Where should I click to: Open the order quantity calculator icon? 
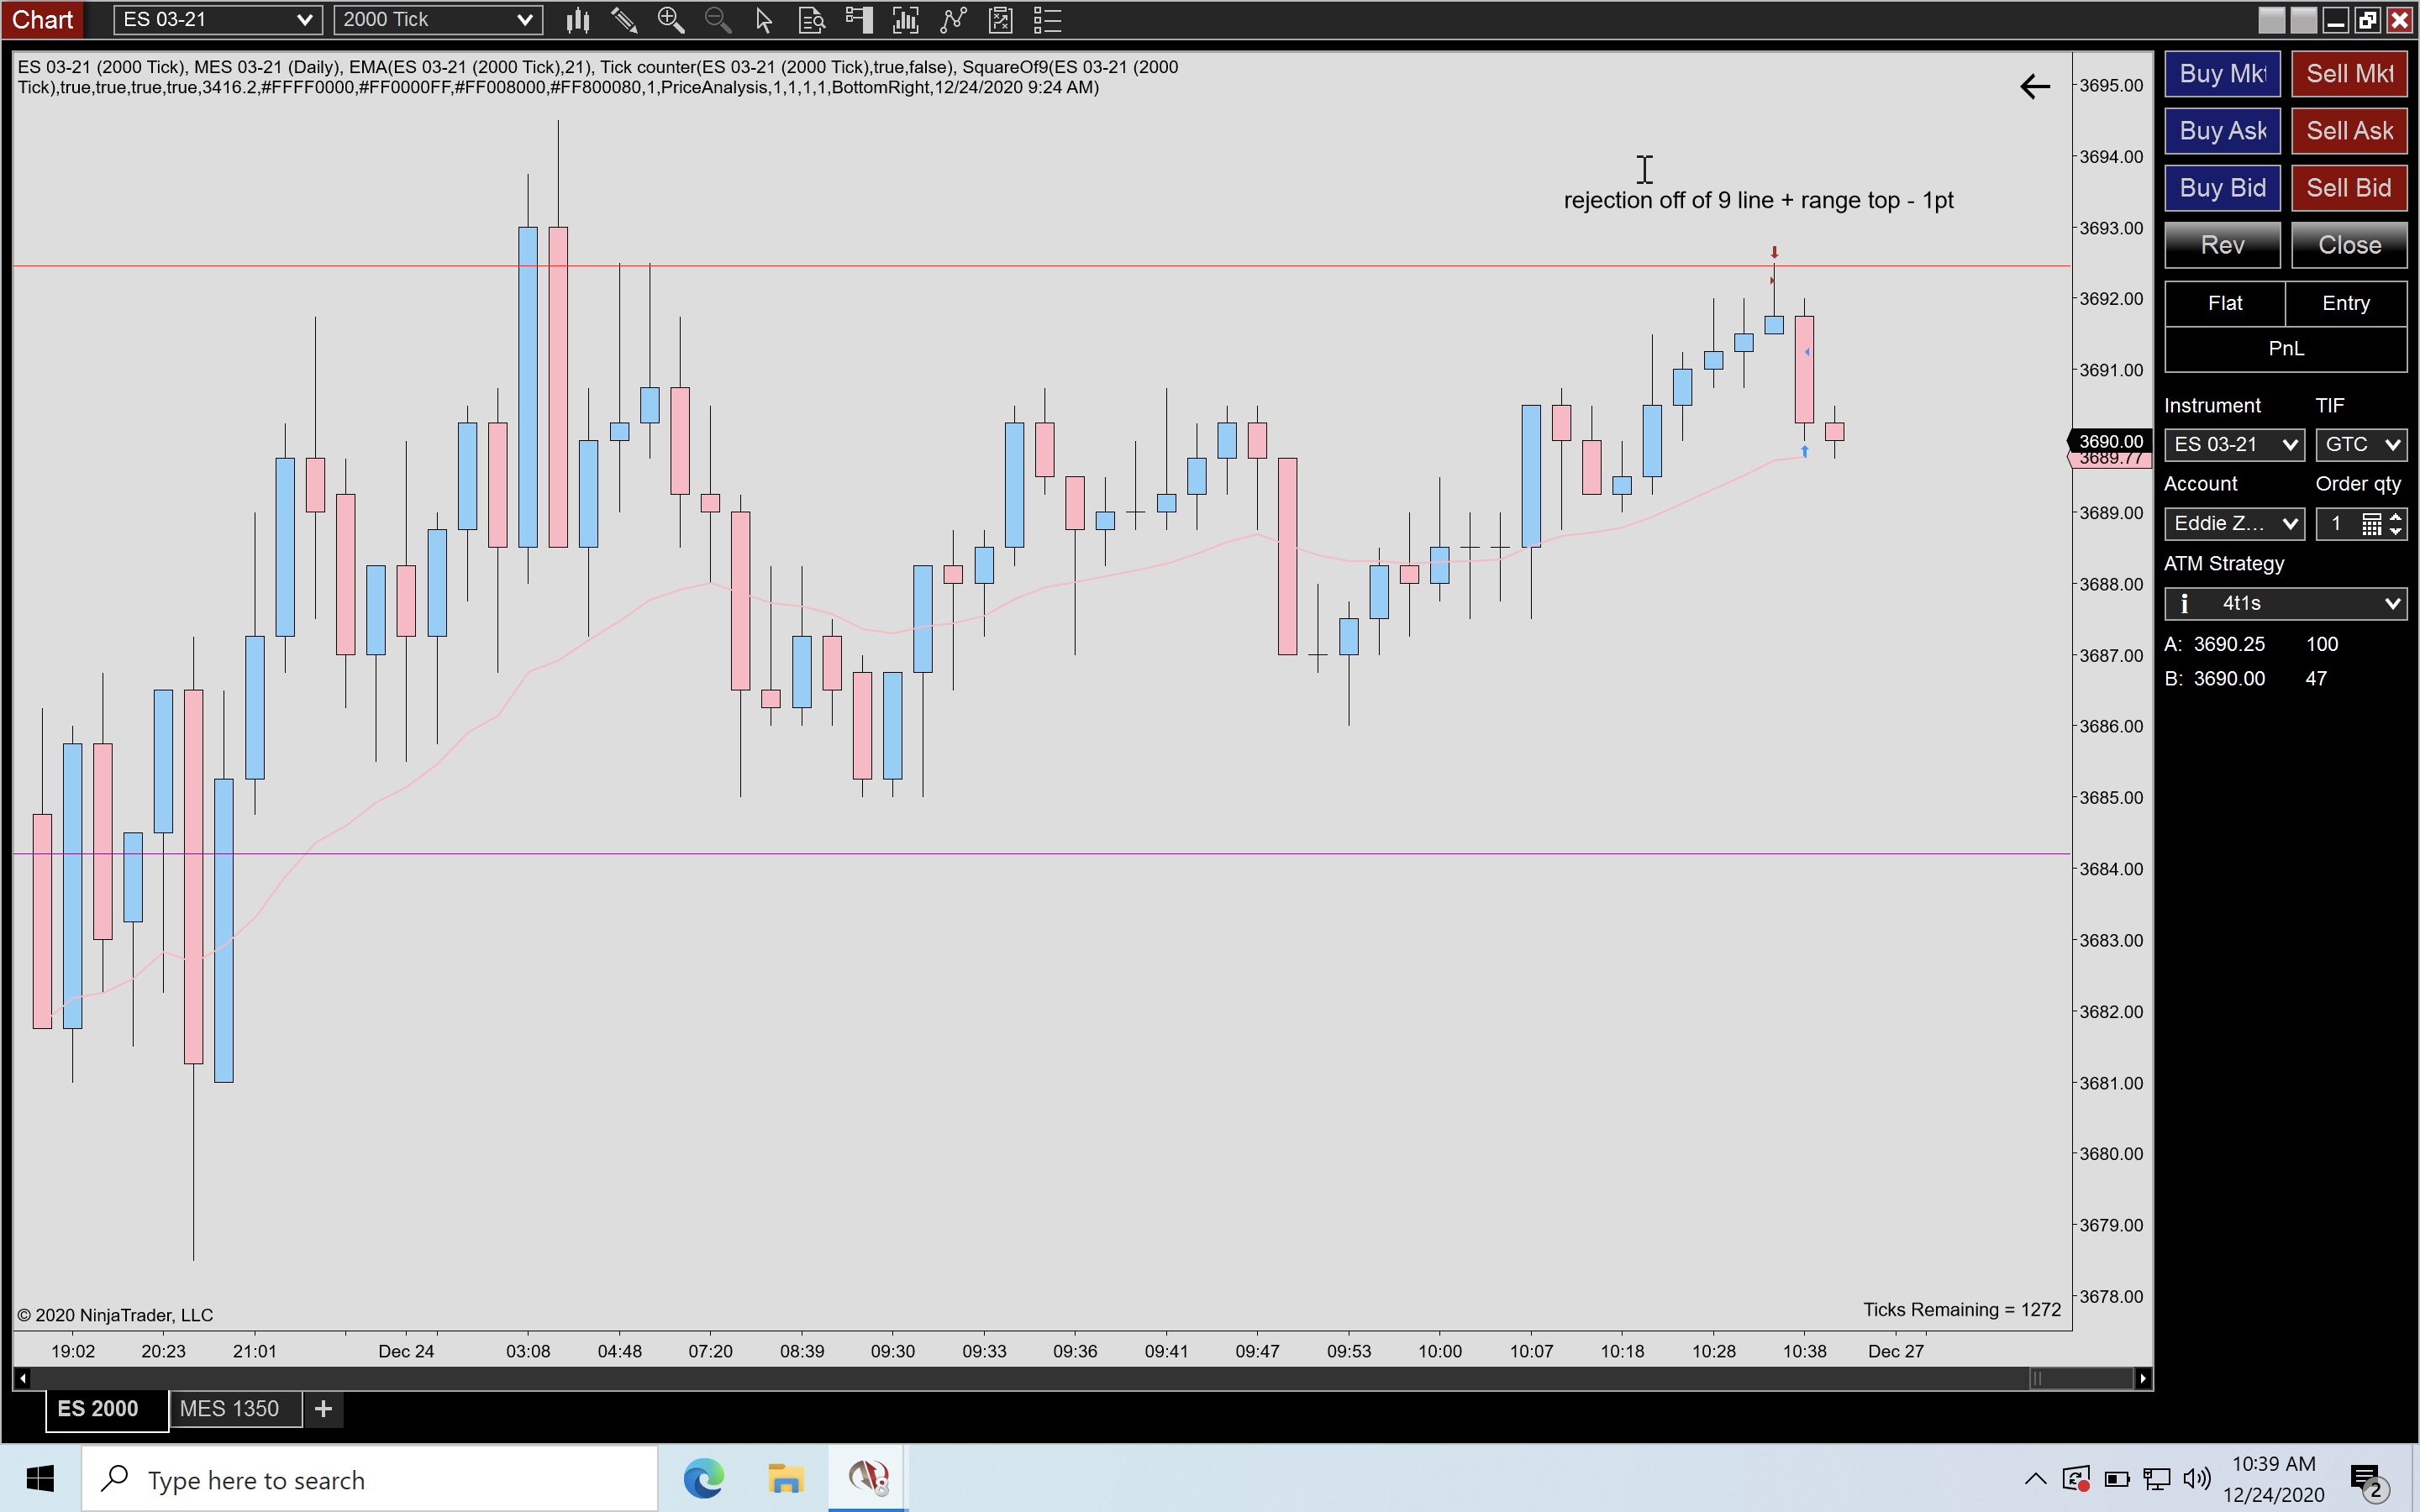[2371, 524]
